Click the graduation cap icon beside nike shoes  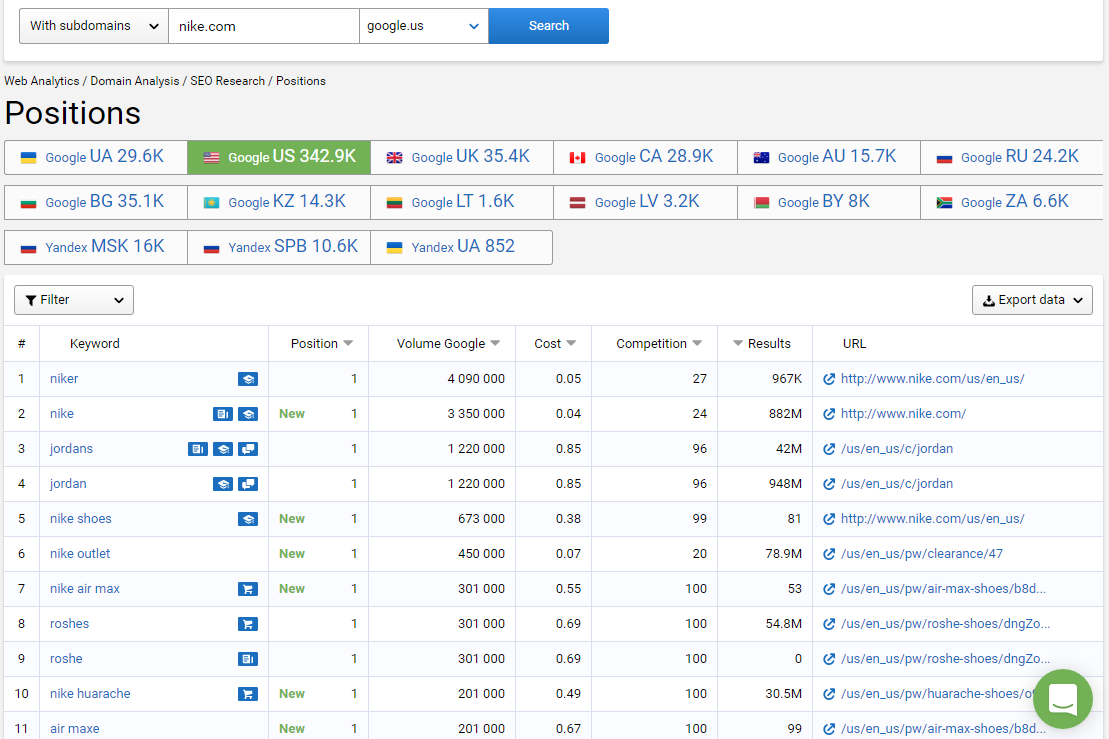(247, 519)
